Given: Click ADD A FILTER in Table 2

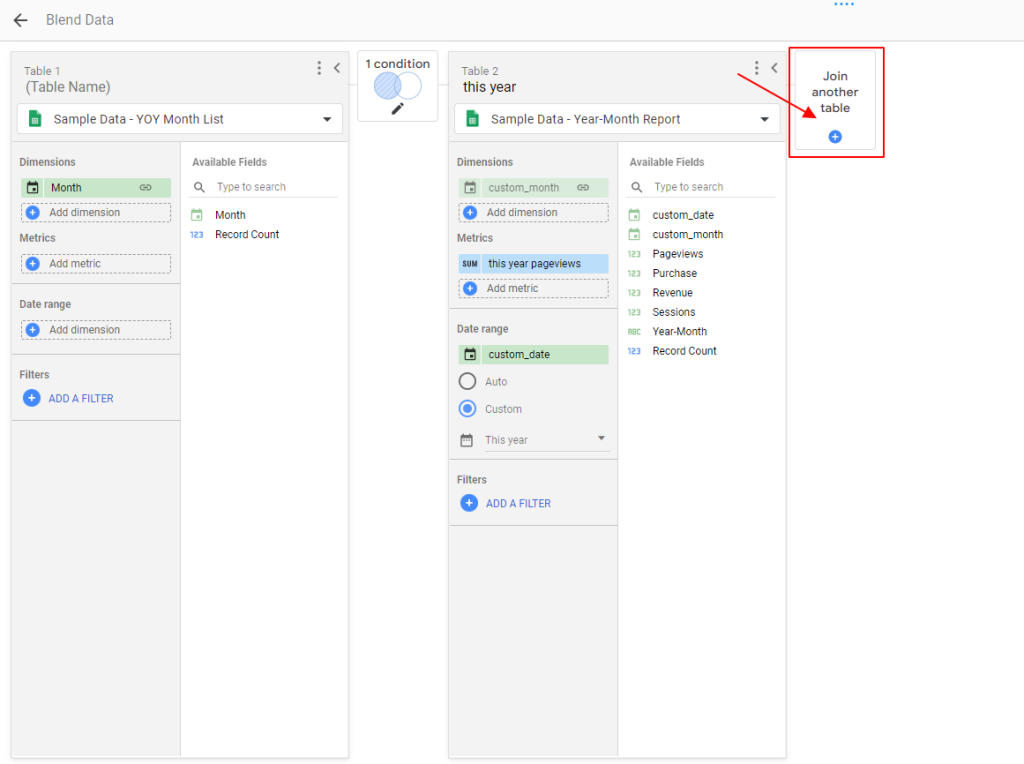Looking at the screenshot, I should 518,504.
